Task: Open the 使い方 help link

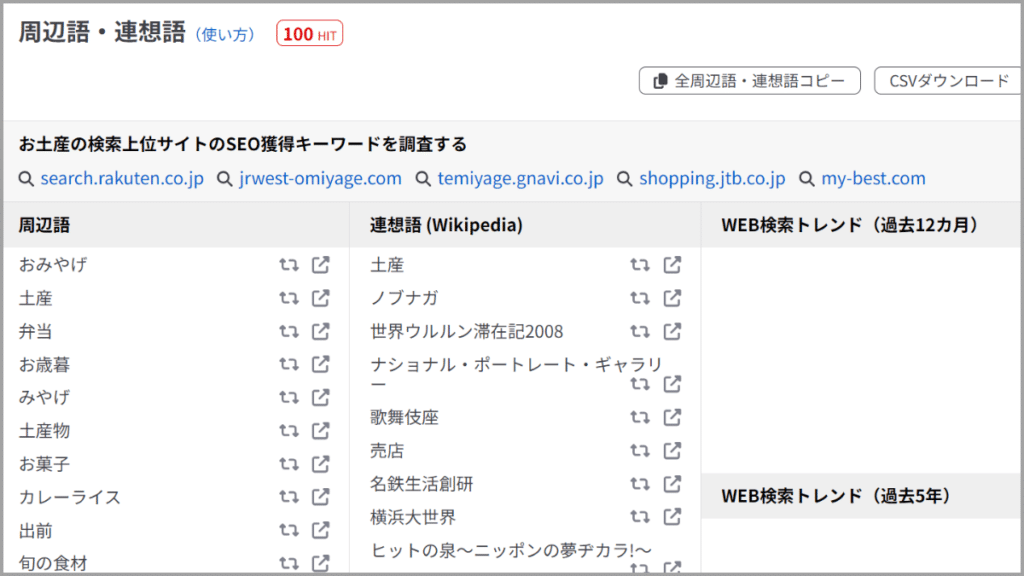Action: click(x=225, y=34)
